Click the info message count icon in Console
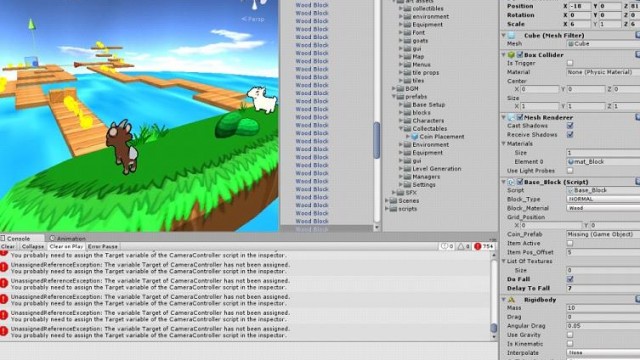640x360 pixels. (444, 247)
